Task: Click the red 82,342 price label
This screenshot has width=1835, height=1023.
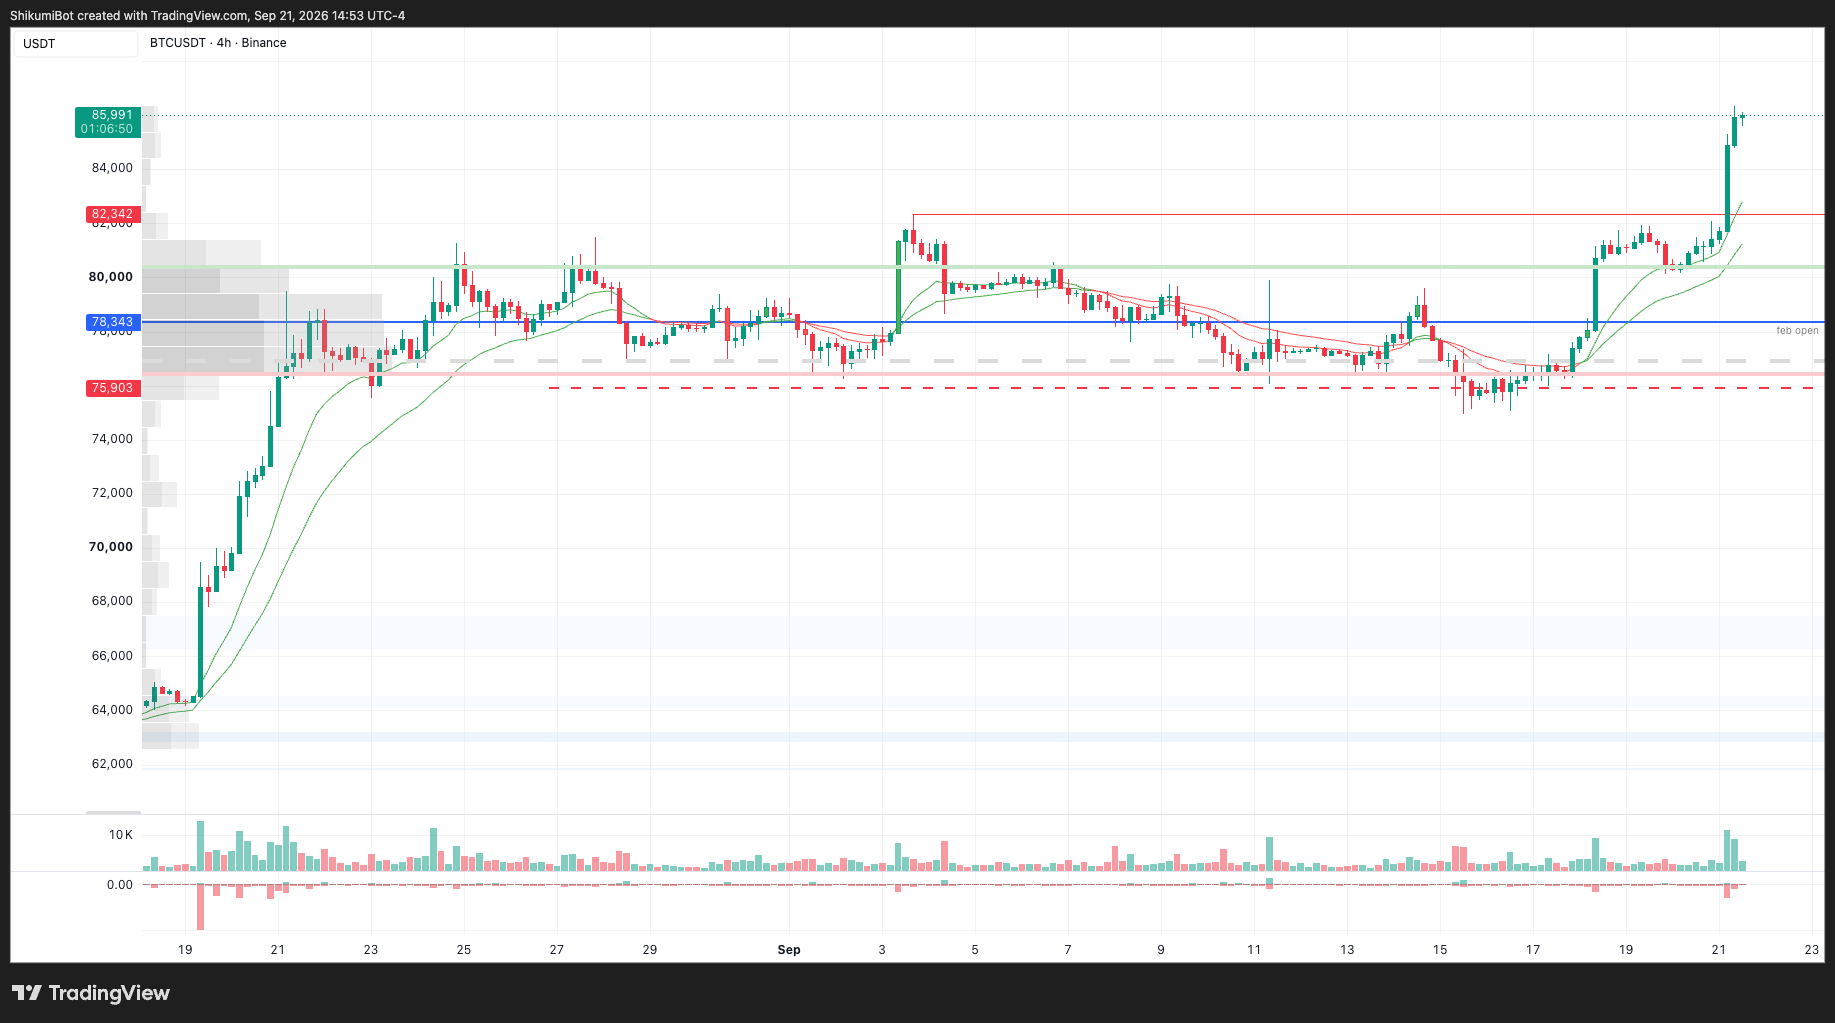Action: [x=112, y=214]
